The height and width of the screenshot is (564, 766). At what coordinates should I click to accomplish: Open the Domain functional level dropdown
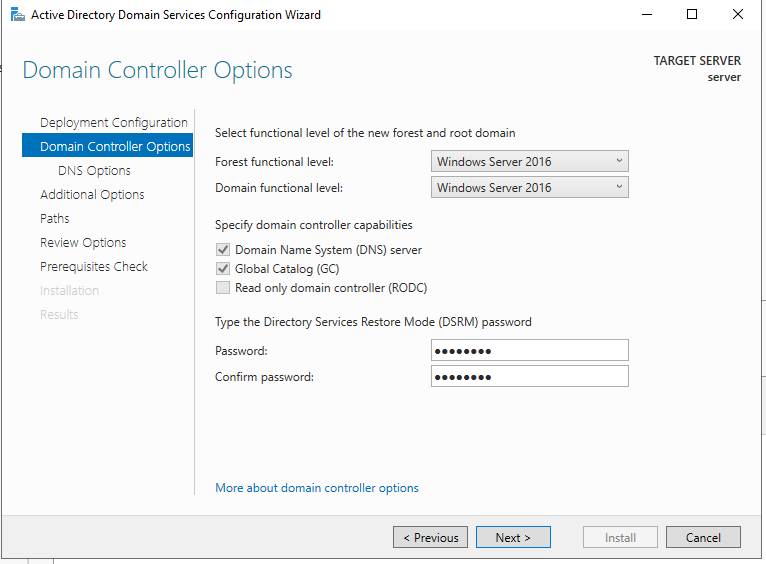pos(530,188)
